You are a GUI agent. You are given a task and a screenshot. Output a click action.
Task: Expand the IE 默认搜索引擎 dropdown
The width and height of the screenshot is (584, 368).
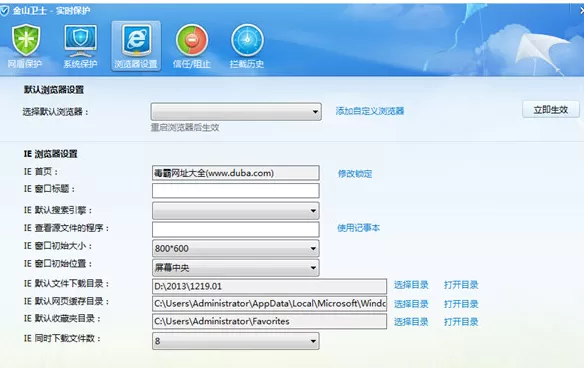235,211
